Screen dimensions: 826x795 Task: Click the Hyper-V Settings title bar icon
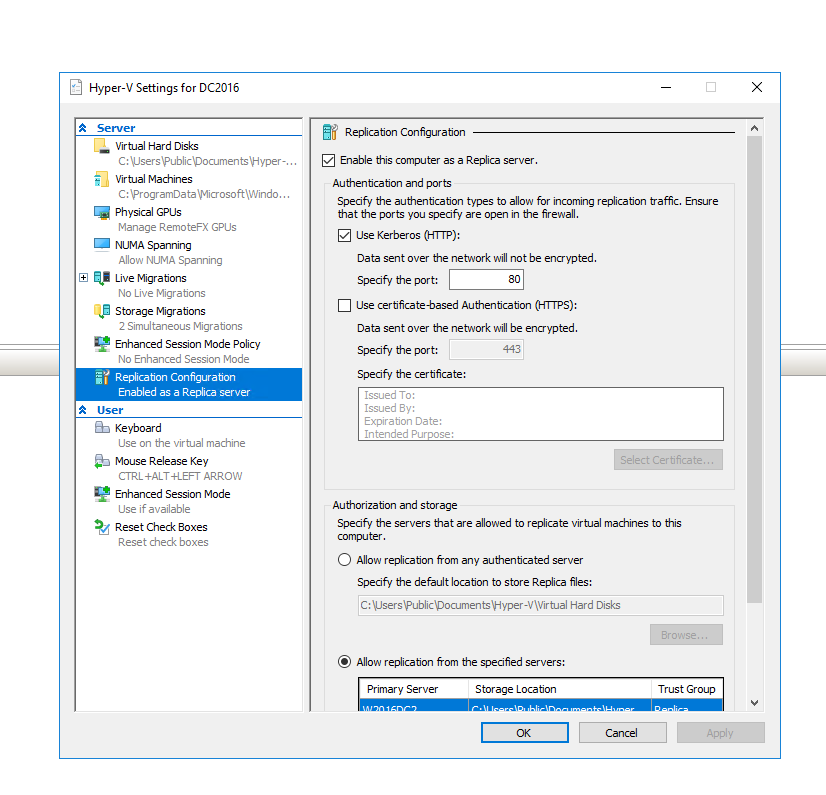click(76, 87)
